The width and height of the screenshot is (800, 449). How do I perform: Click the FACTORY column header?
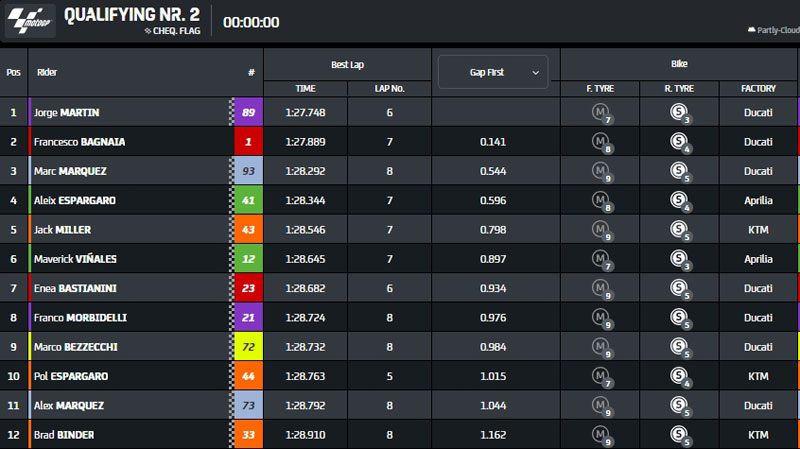click(758, 89)
